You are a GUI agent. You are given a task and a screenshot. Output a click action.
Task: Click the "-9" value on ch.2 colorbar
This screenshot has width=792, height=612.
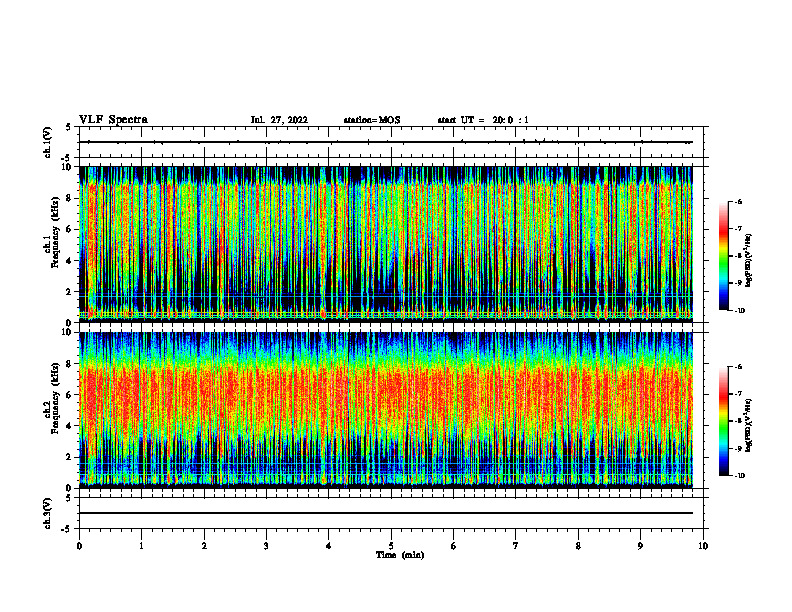pos(738,448)
